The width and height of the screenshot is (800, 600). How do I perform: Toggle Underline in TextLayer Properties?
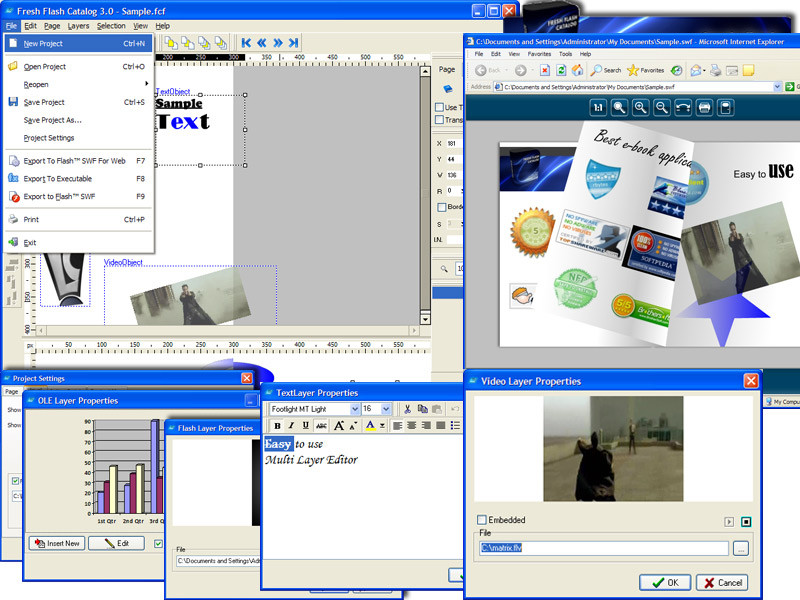pos(306,426)
